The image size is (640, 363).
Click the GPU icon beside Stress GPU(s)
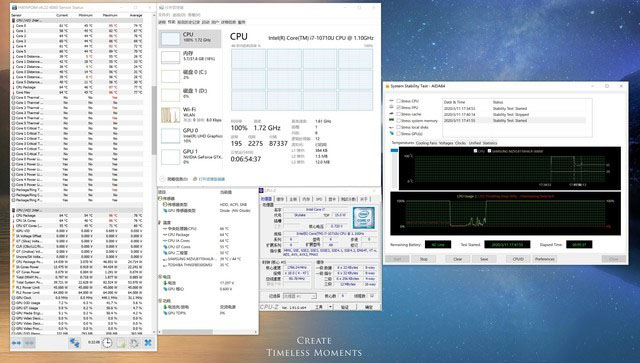(392, 134)
